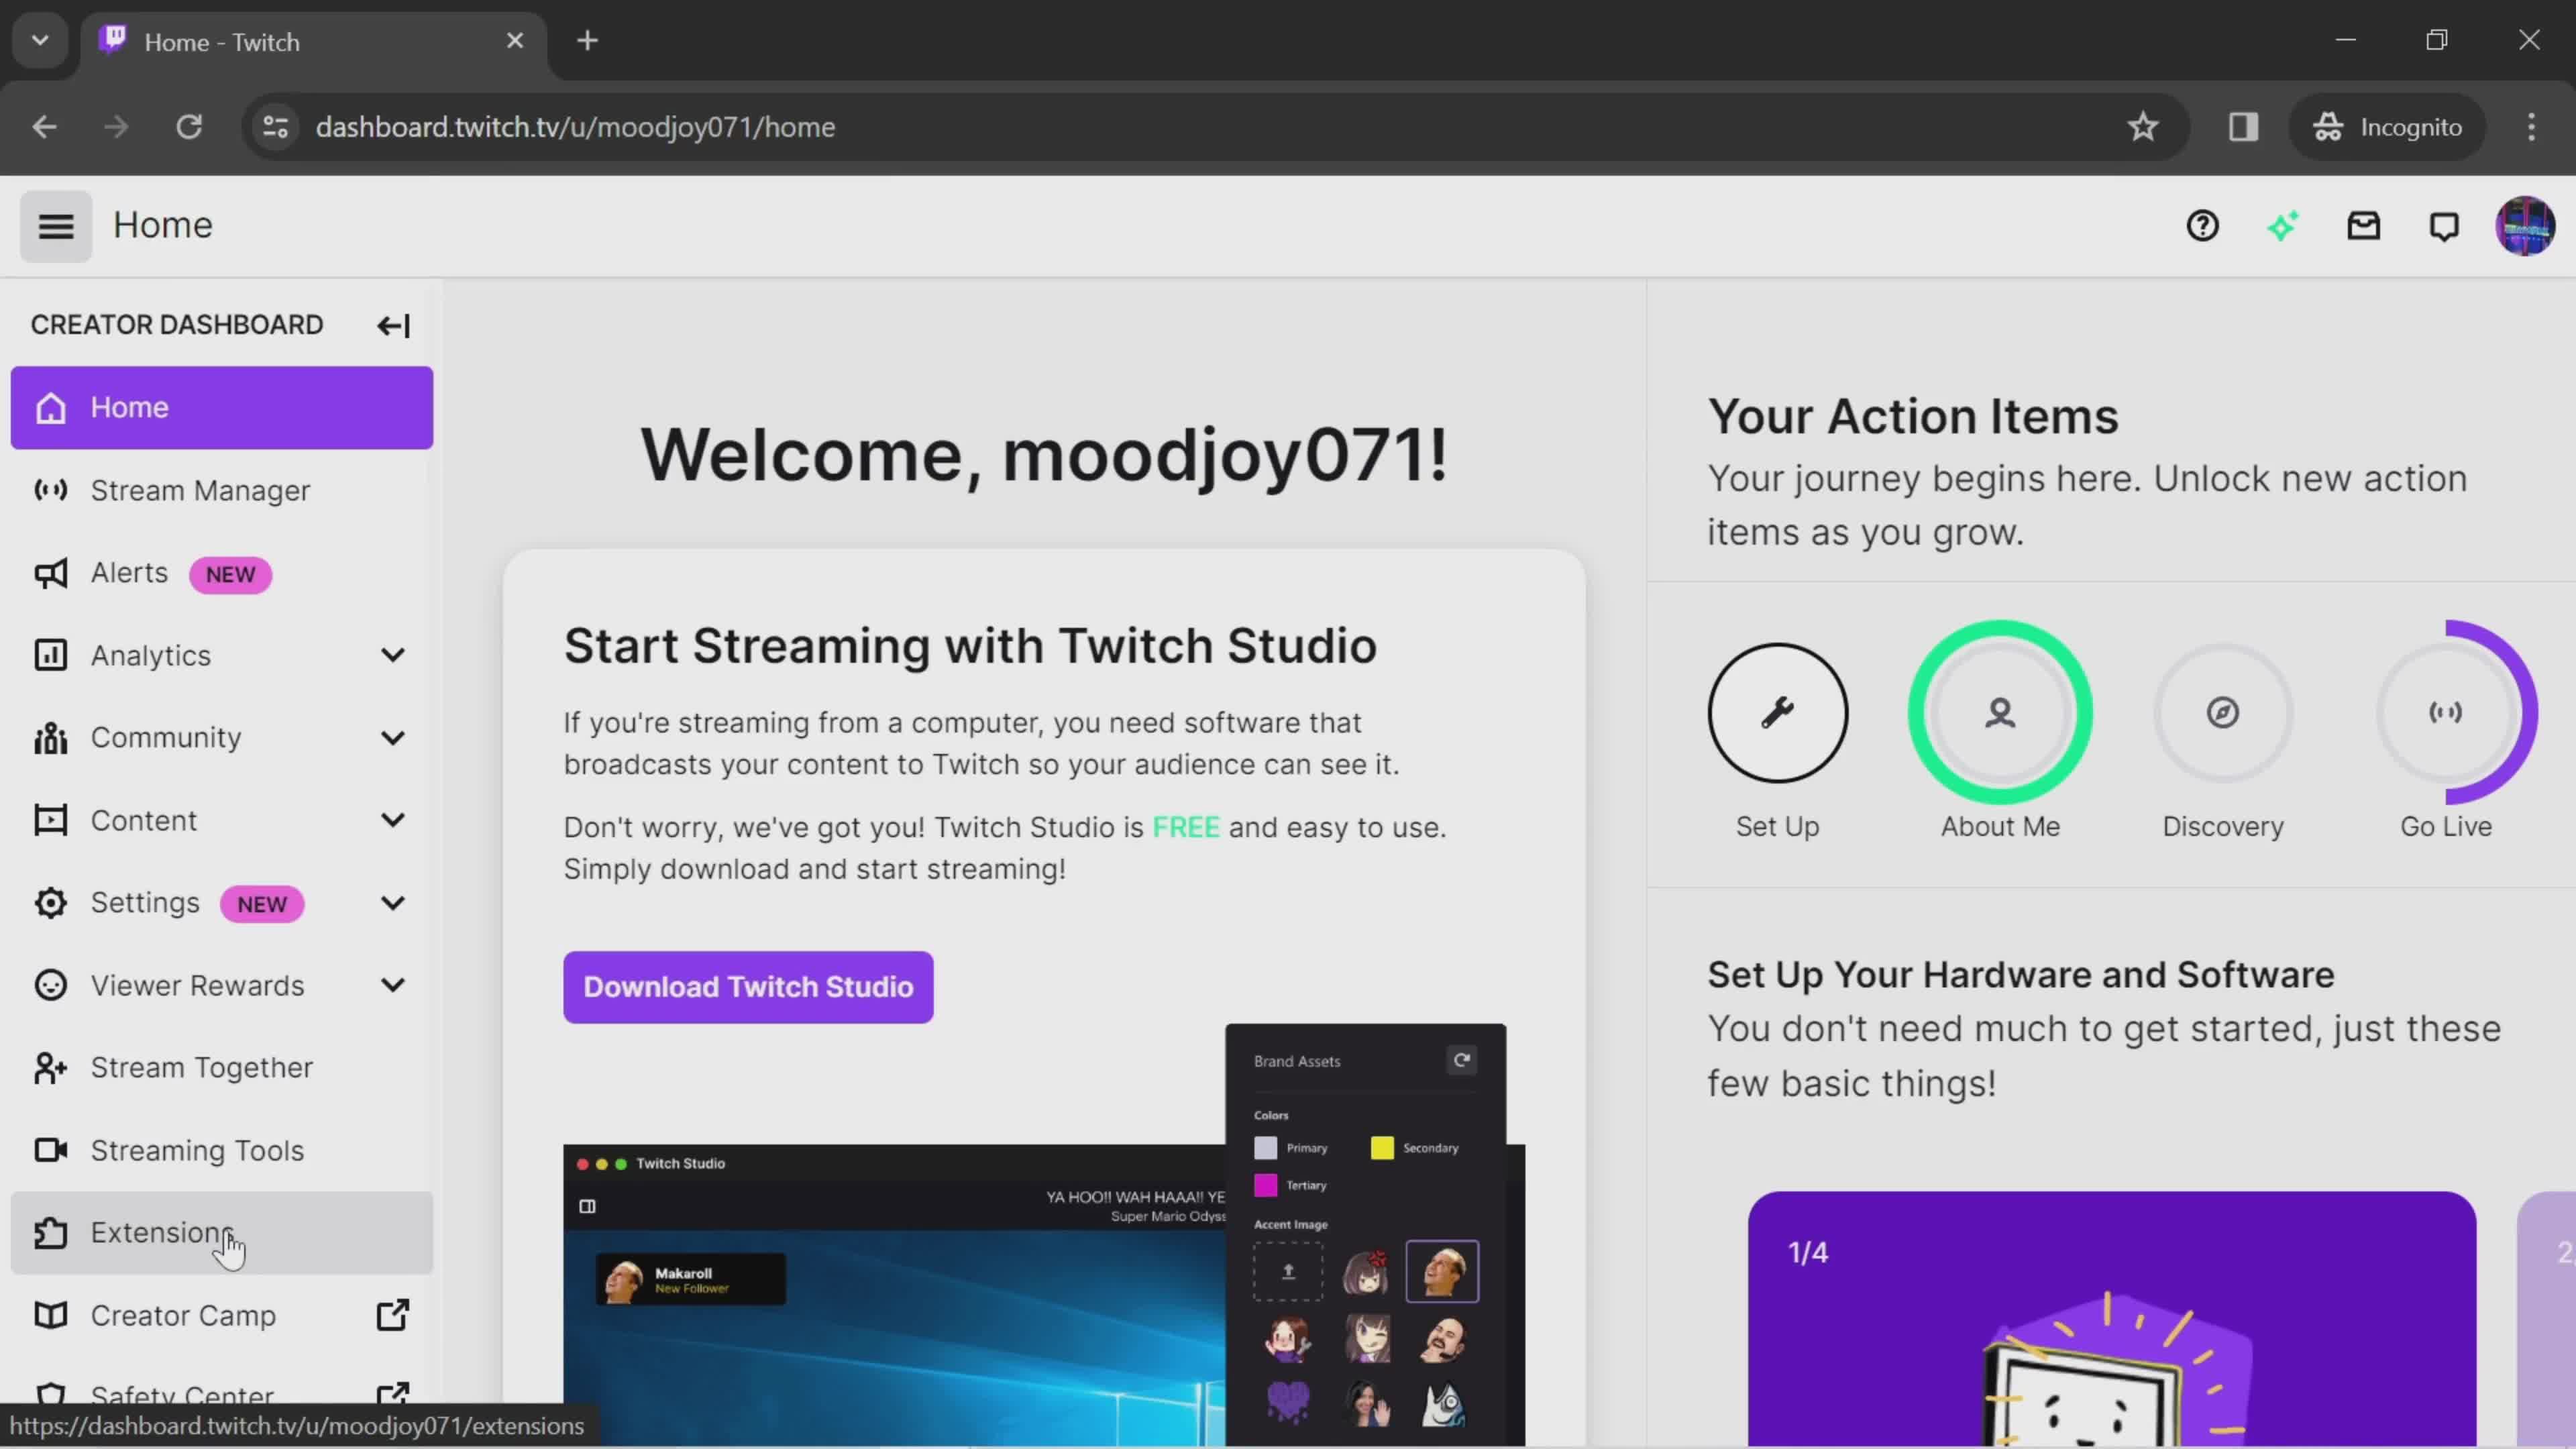The height and width of the screenshot is (1449, 2576).
Task: Open the tab search dropdown arrow
Action: coord(40,41)
